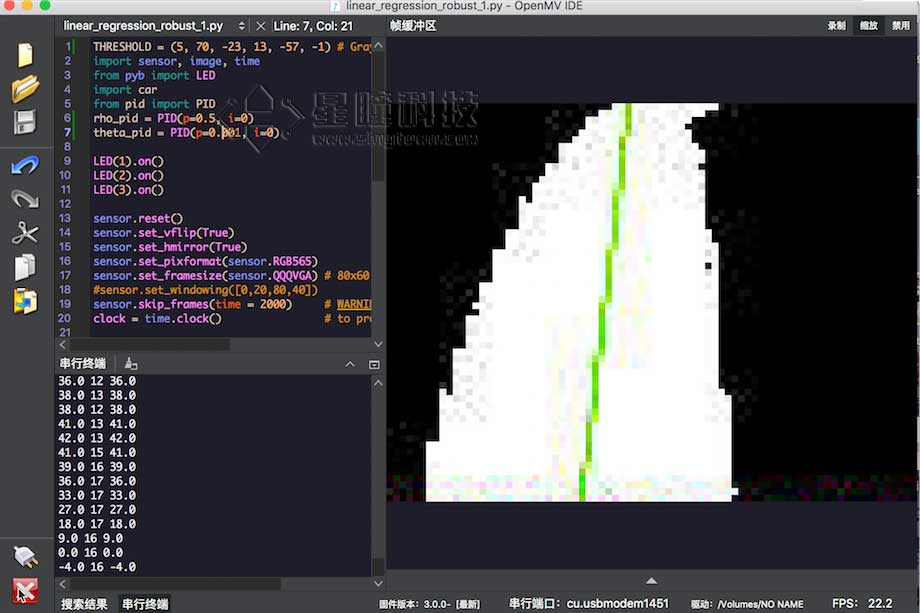Click Zoom button in frame buffer header
Viewport: 920px width, 613px height.
(x=868, y=25)
